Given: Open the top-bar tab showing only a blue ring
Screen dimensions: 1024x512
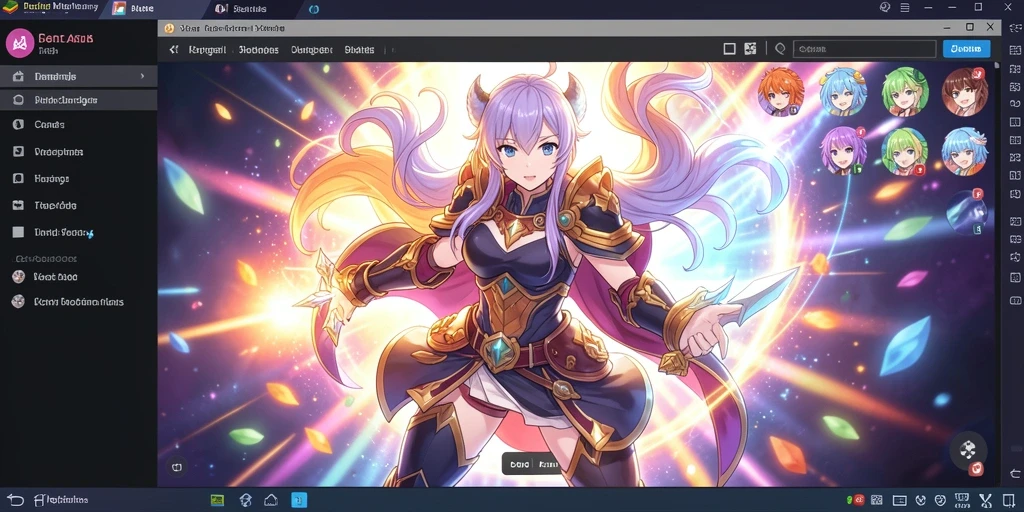Looking at the screenshot, I should point(314,9).
